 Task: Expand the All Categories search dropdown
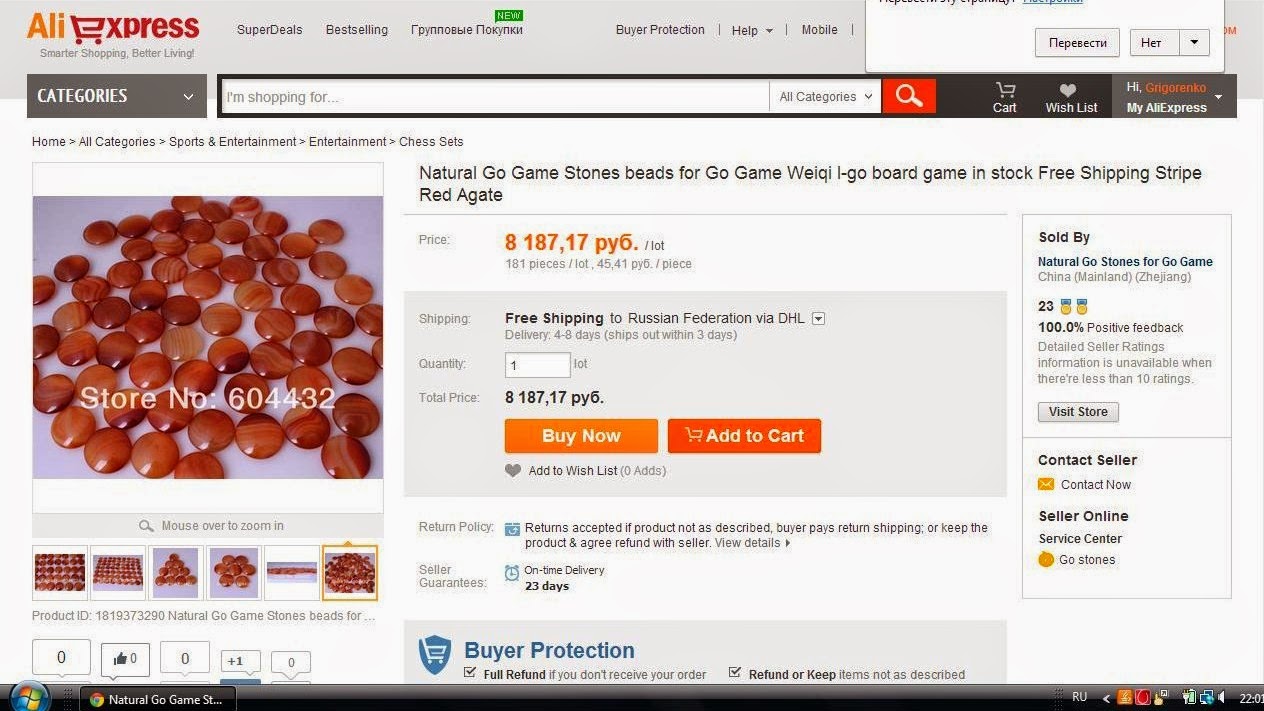825,96
